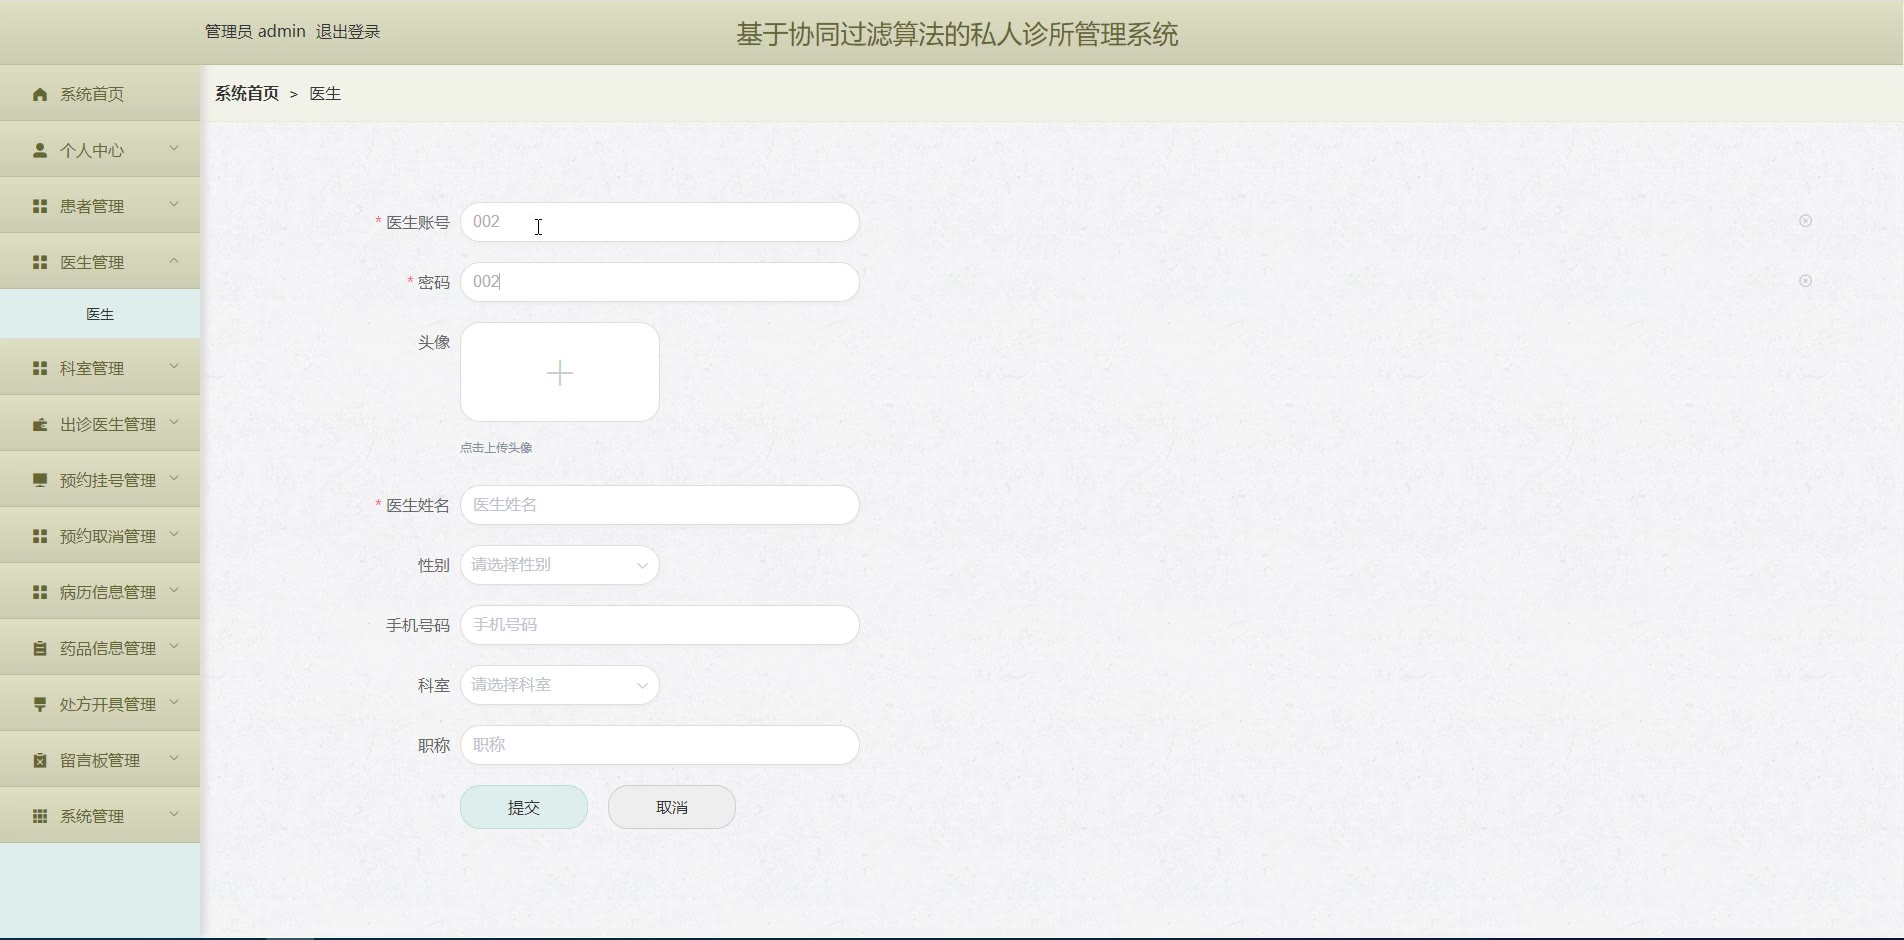
Task: Open the 科室 dropdown
Action: [560, 685]
